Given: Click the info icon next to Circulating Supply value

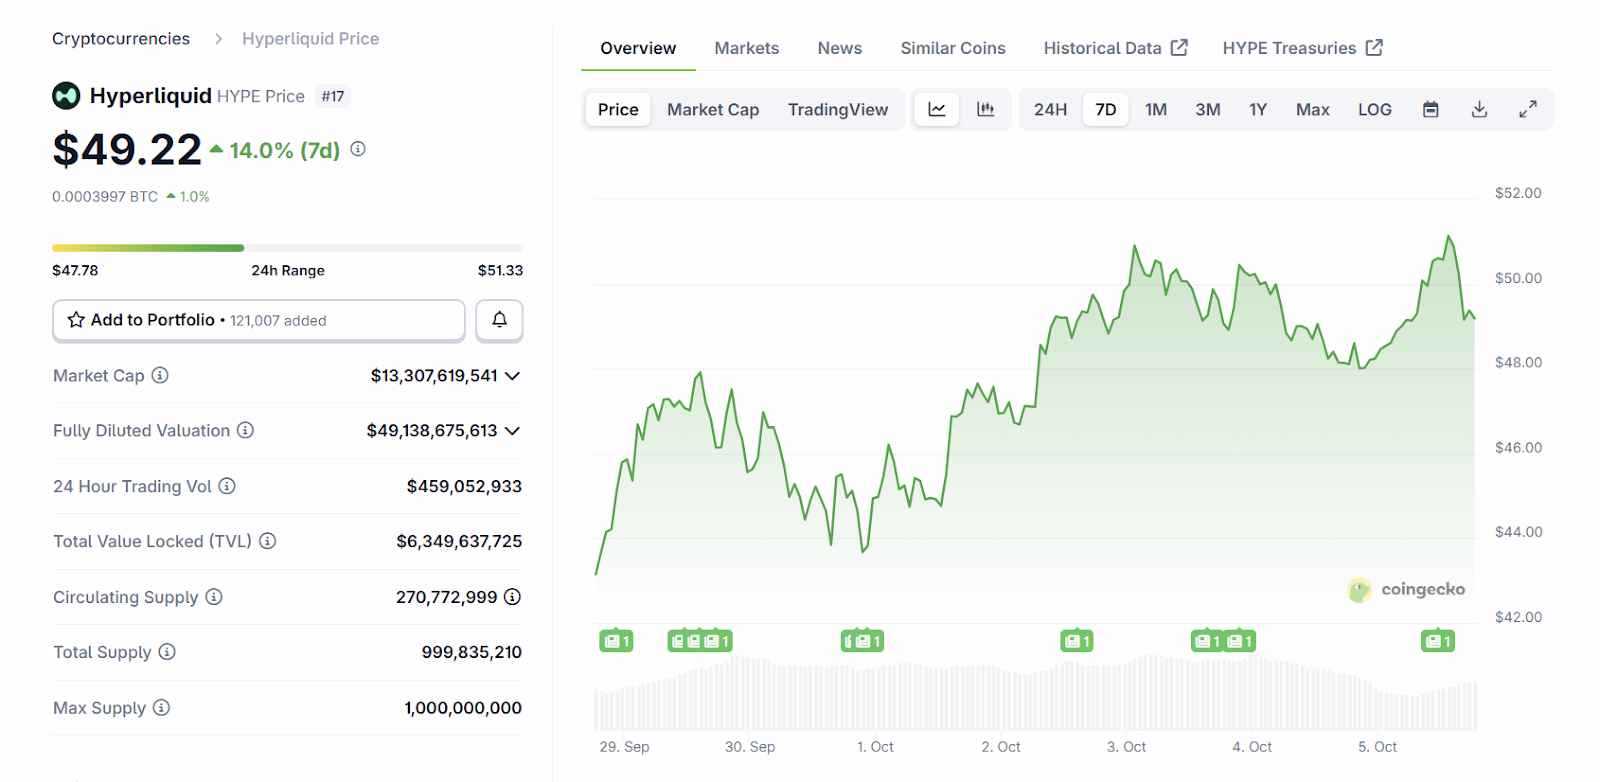Looking at the screenshot, I should coord(512,597).
